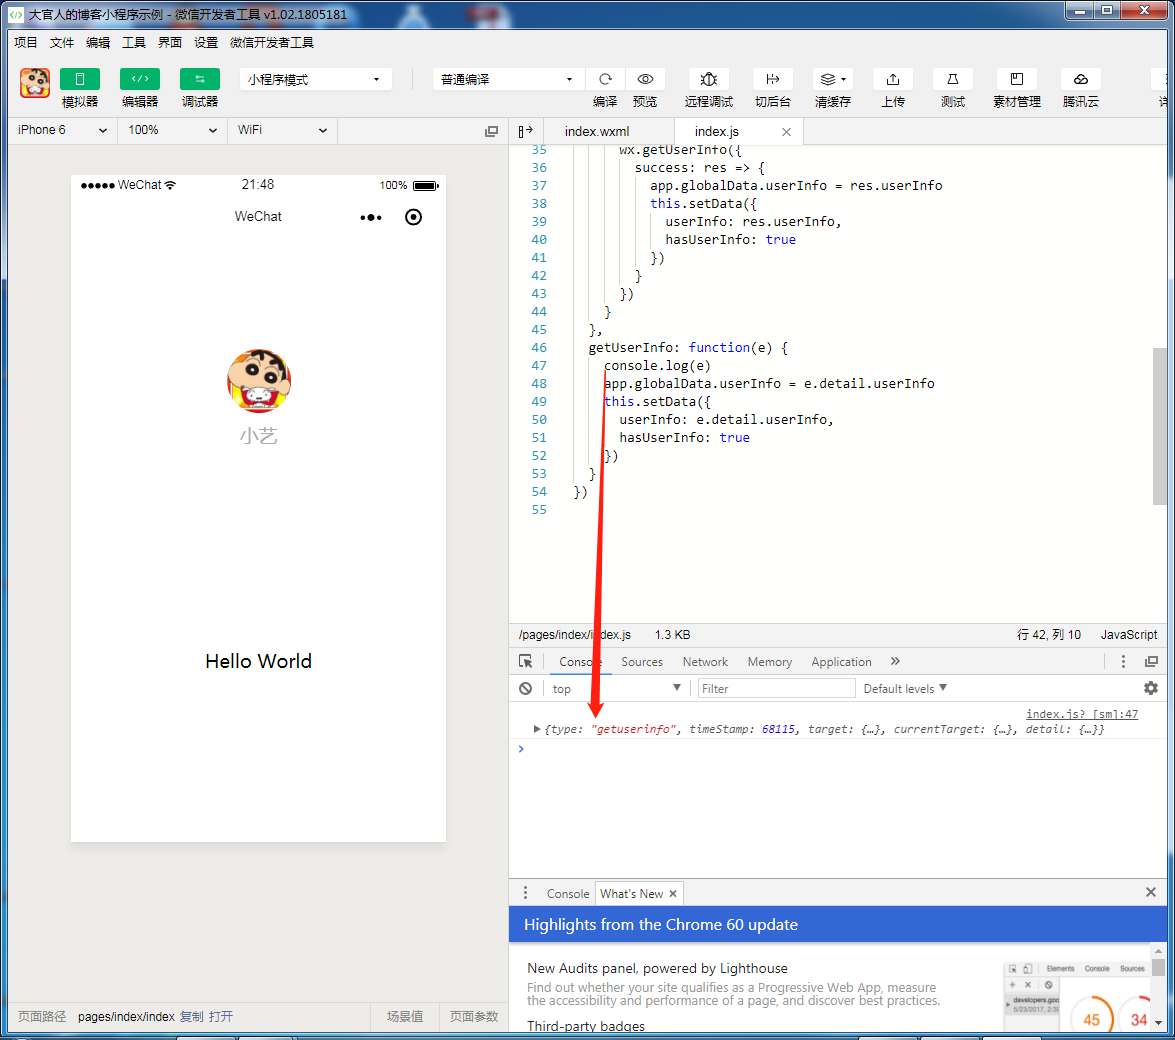This screenshot has width=1175, height=1040.
Task: Click the inspect element picker icon
Action: [x=525, y=662]
